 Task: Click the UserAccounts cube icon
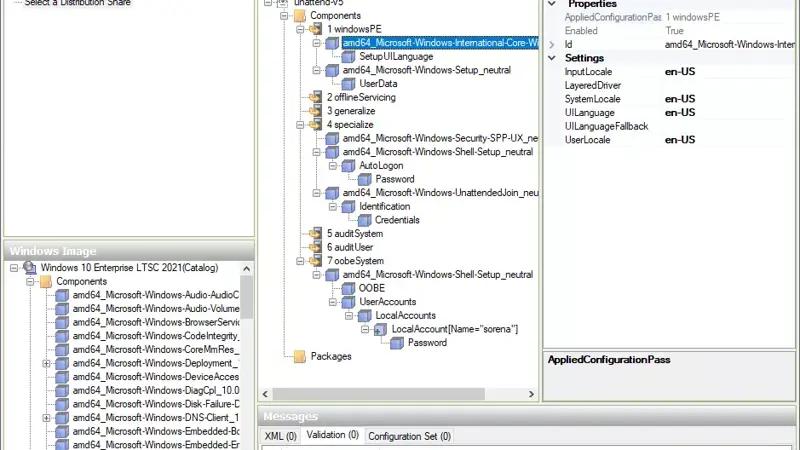click(348, 302)
